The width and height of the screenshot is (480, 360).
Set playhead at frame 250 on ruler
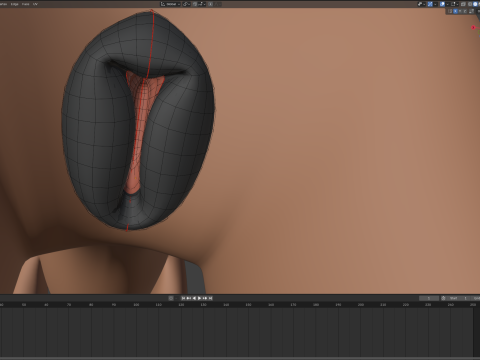pos(473,305)
